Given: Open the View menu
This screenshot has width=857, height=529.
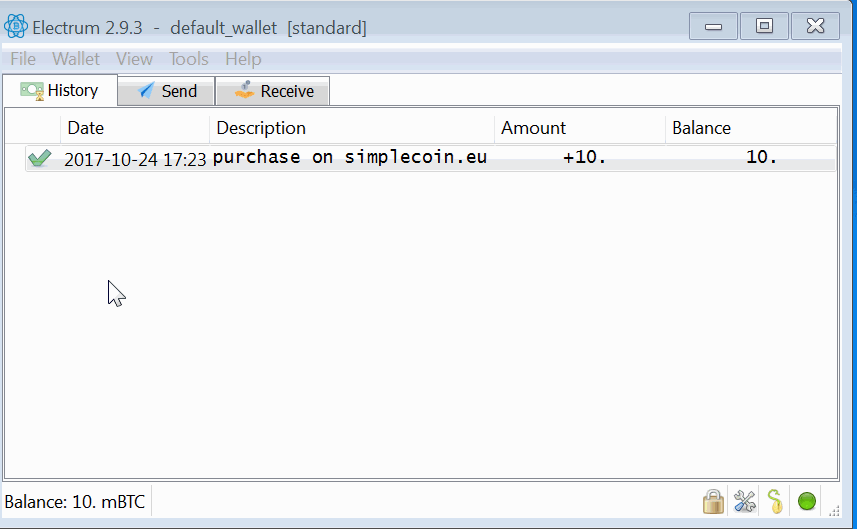Looking at the screenshot, I should click(134, 59).
